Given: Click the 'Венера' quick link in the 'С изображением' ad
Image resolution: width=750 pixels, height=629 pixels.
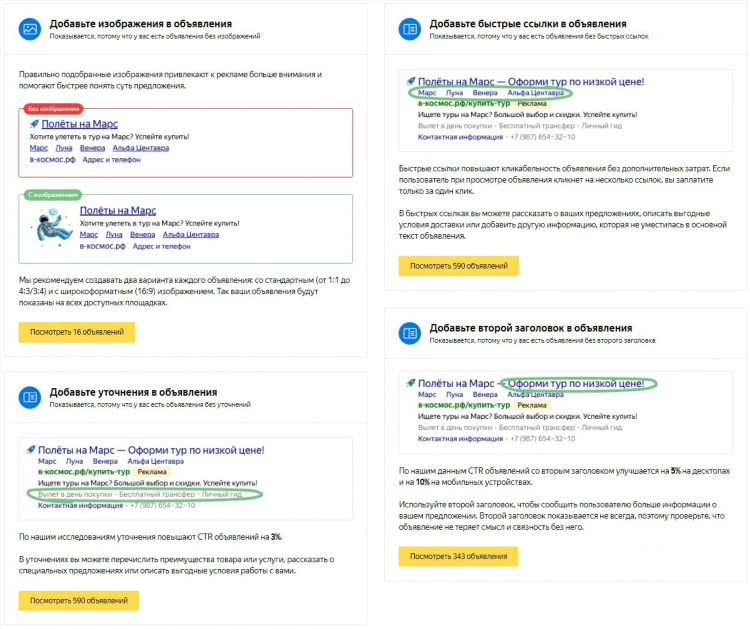Looking at the screenshot, I should [x=143, y=234].
